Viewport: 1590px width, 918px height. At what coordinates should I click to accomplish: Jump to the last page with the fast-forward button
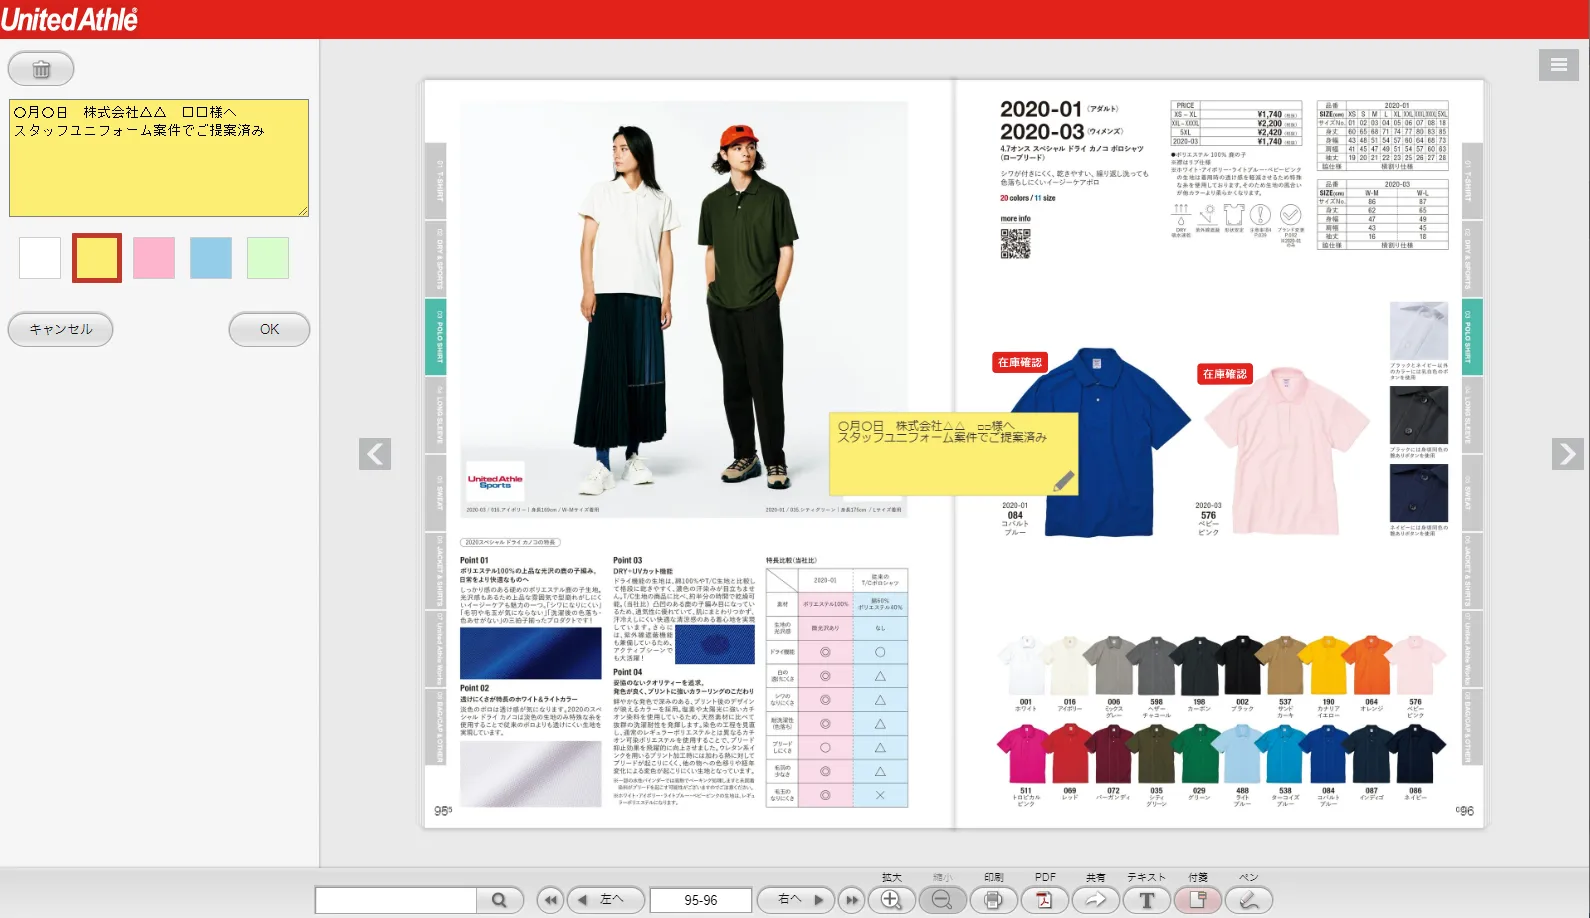click(x=852, y=900)
